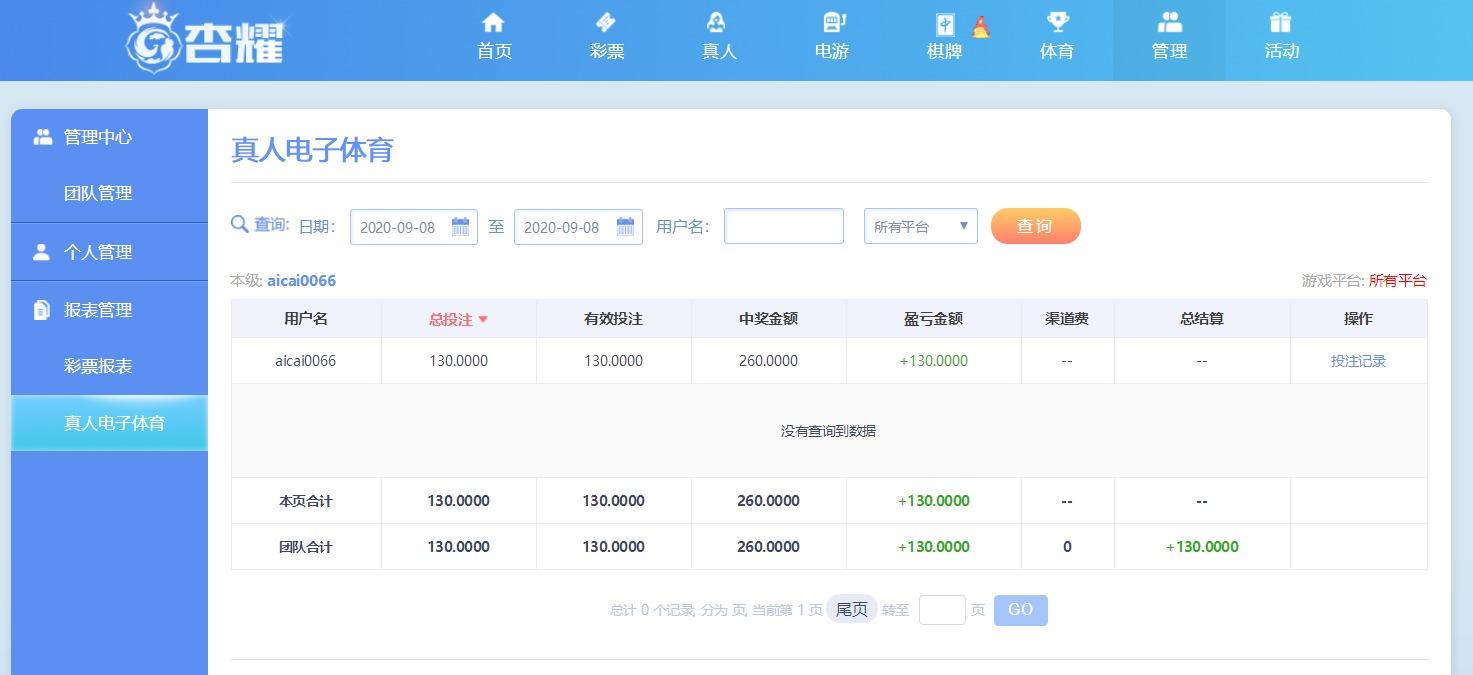This screenshot has height=675, width=1473.
Task: Open the end date calendar icon
Action: [x=625, y=226]
